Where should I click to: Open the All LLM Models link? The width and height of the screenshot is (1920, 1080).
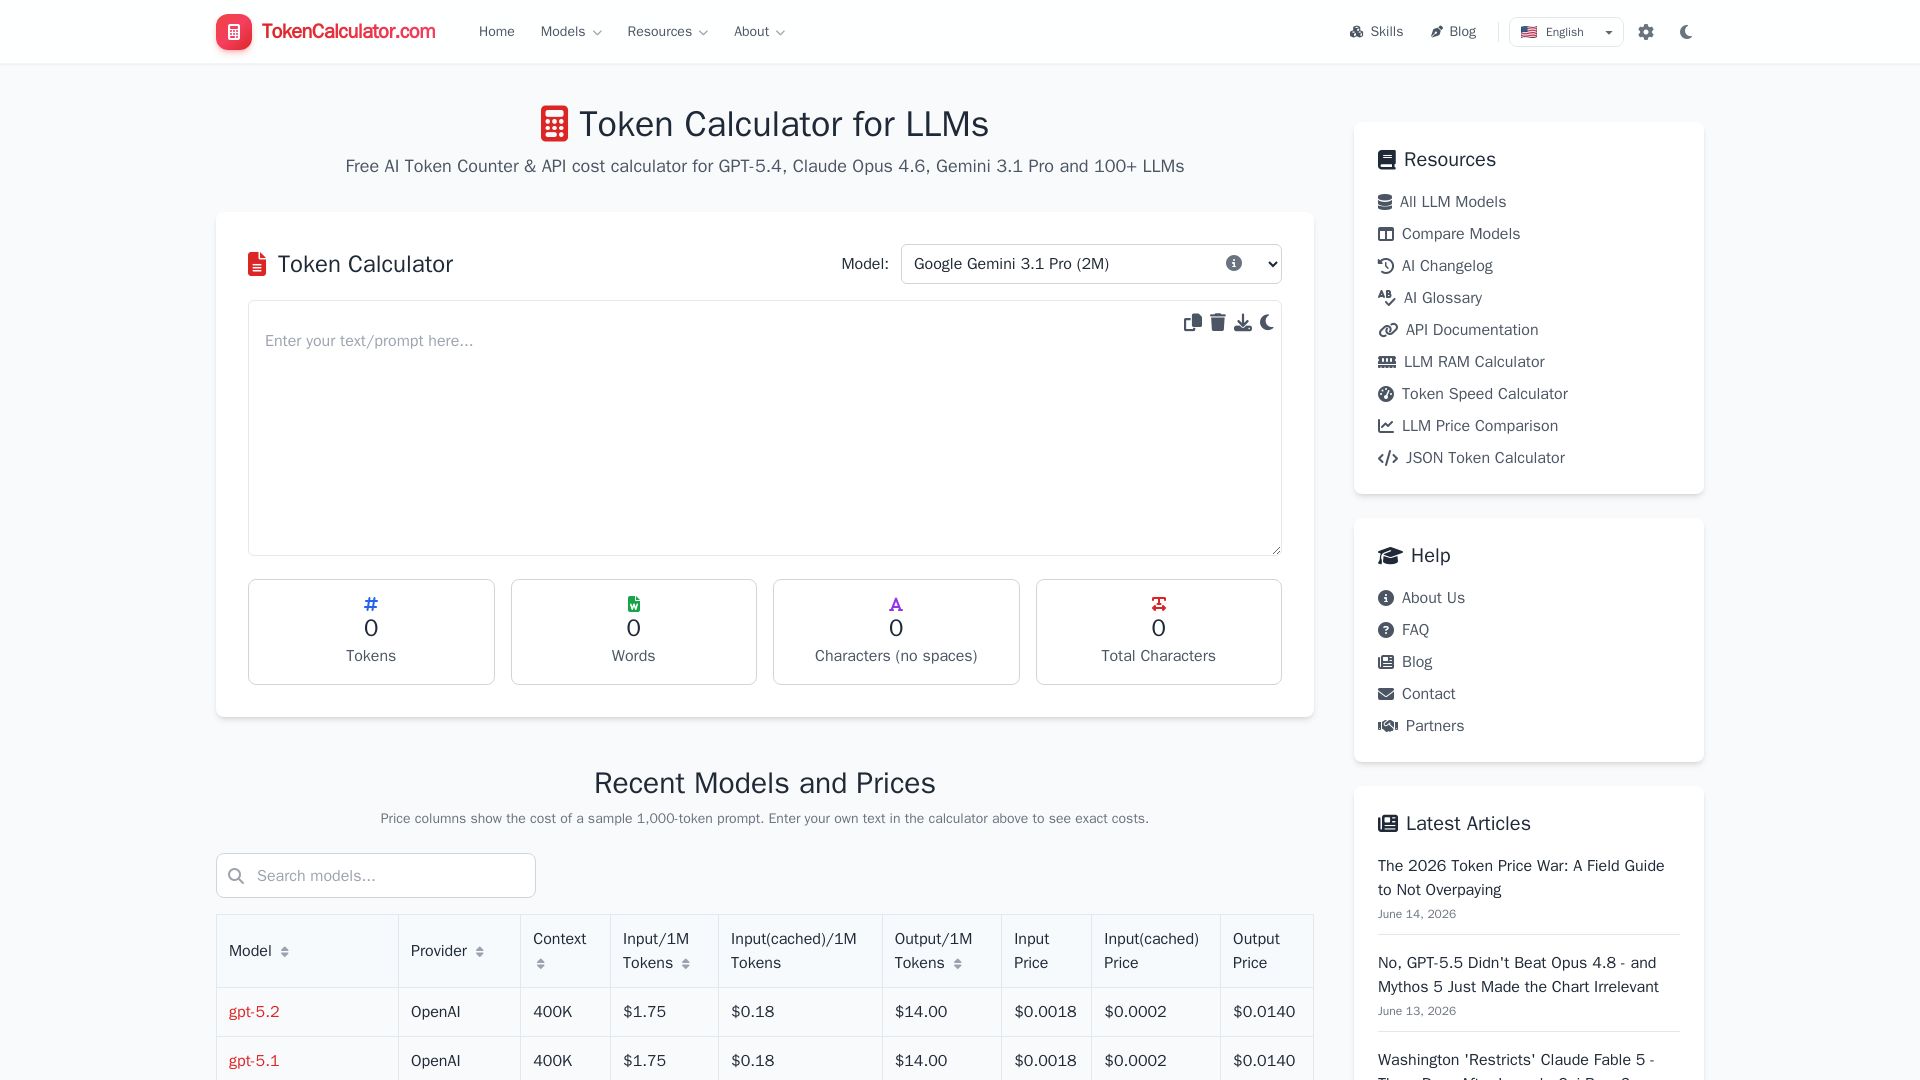coord(1453,202)
